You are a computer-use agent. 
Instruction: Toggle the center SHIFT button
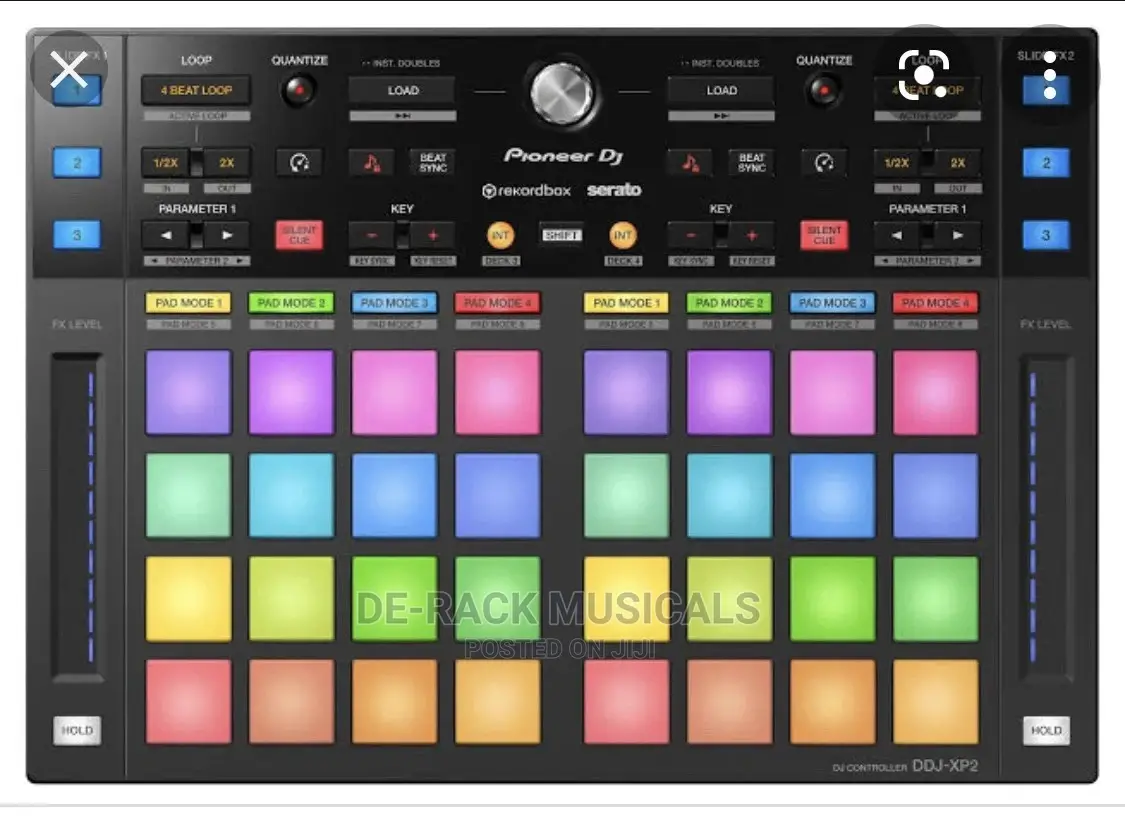click(561, 235)
